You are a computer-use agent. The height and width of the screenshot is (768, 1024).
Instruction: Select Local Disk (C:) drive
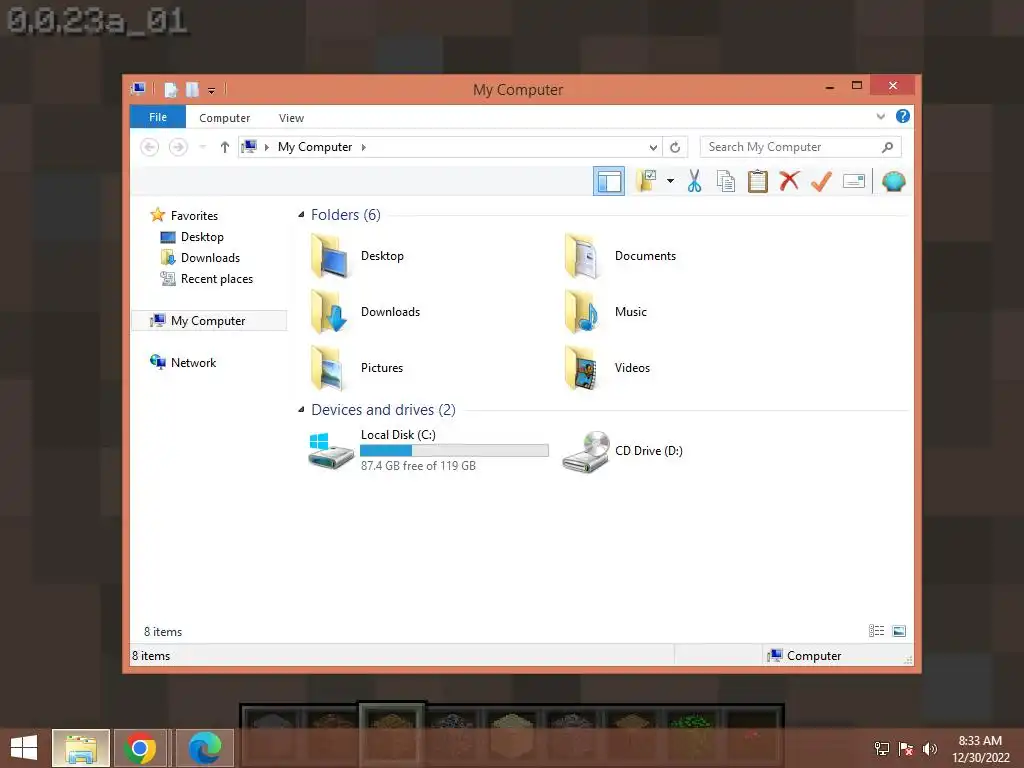click(x=428, y=450)
